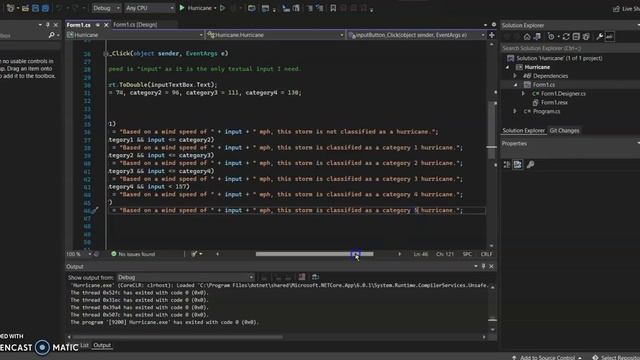Screen dimensions: 640x360
Task: Pin the Form1.cs tab
Action: tap(98, 25)
